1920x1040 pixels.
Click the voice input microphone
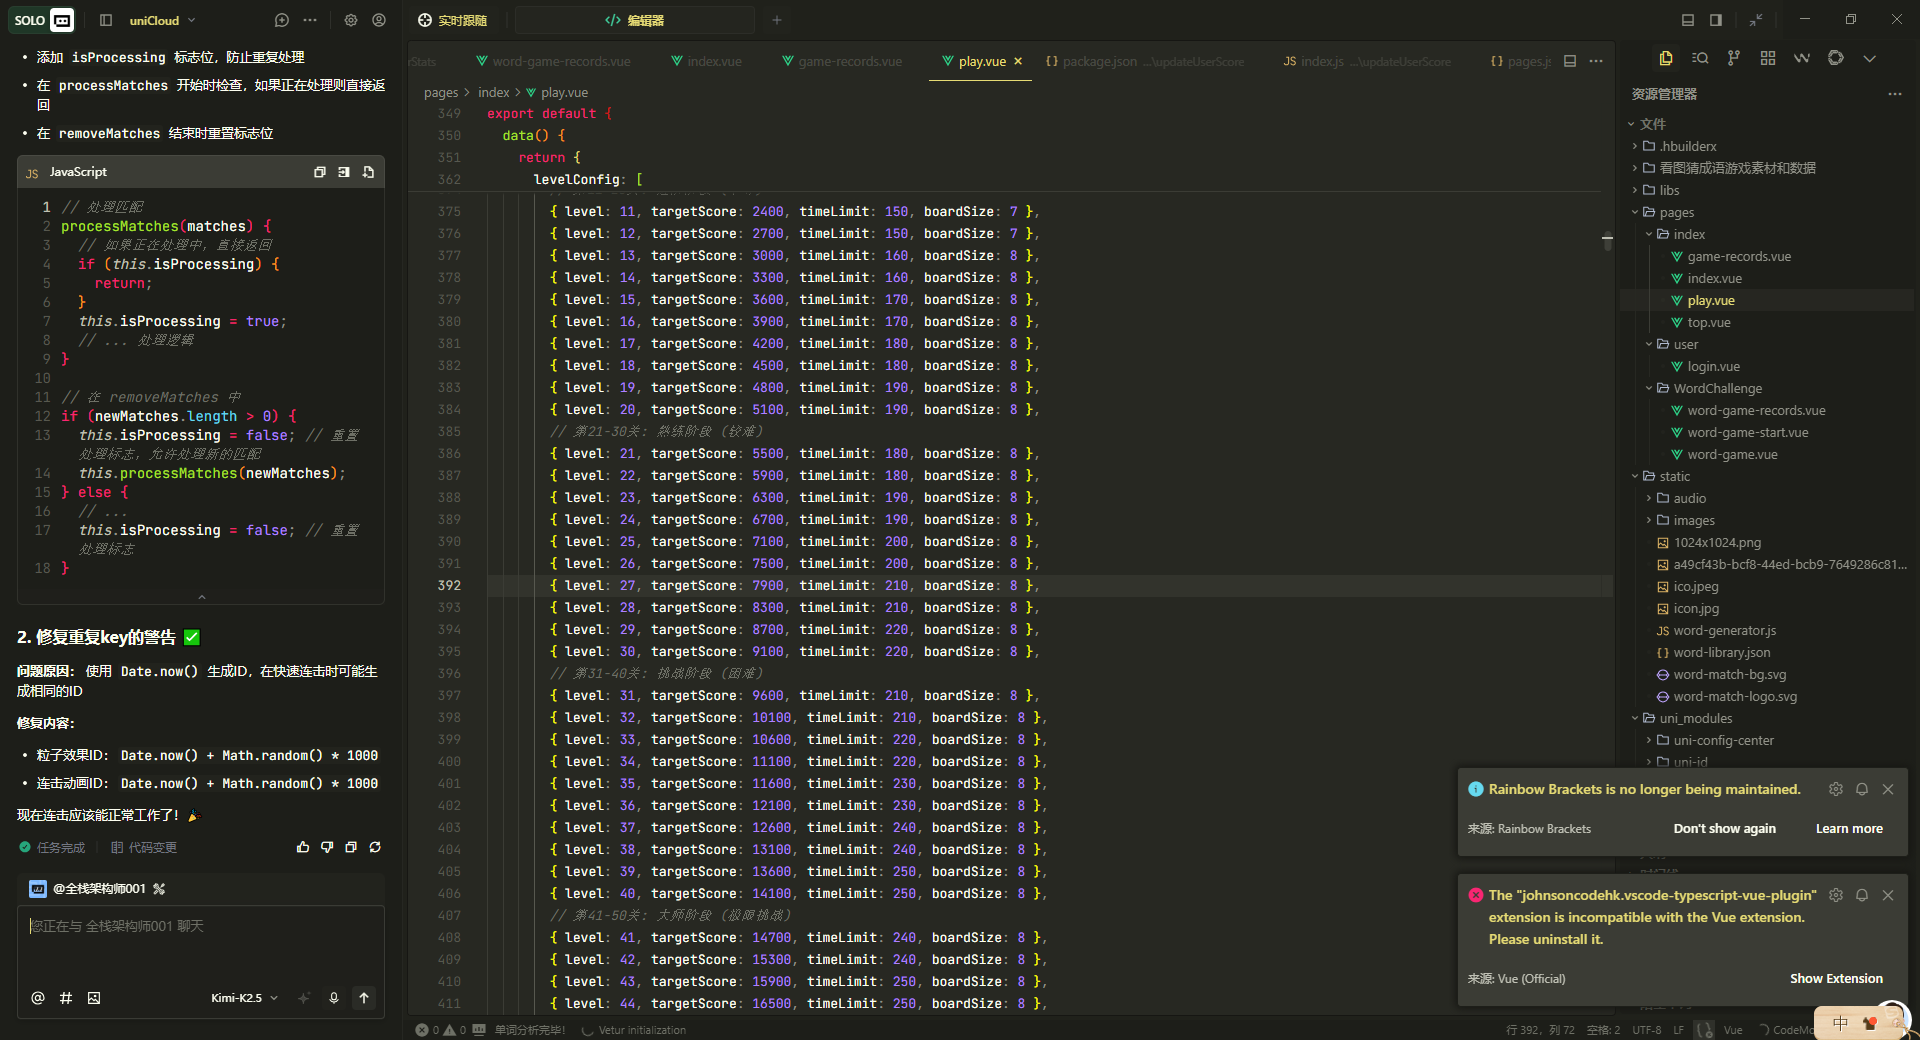(334, 998)
